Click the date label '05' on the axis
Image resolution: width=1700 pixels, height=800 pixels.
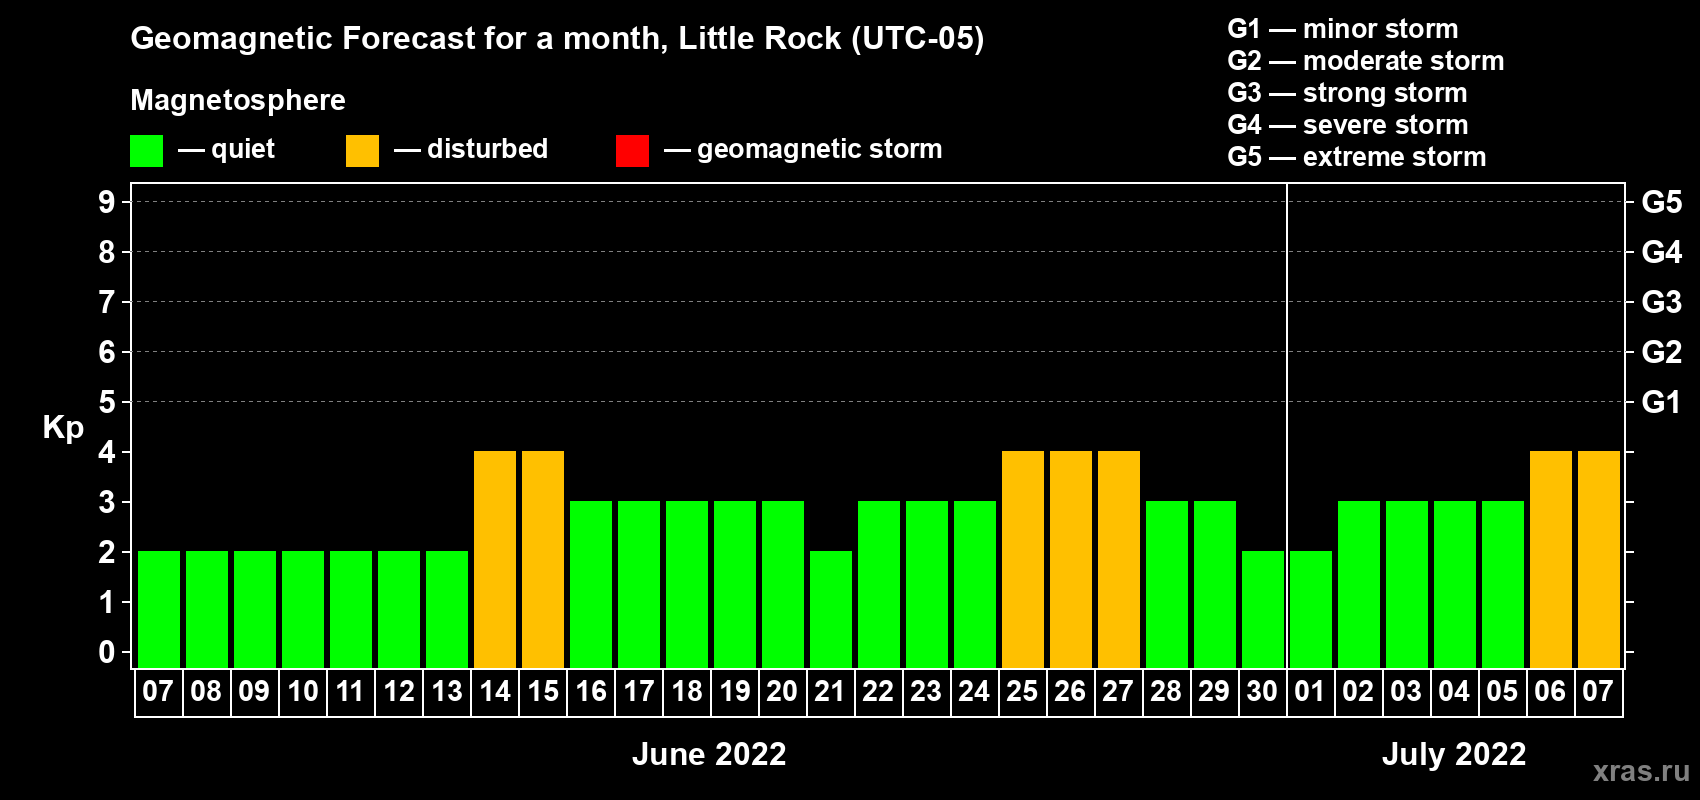click(1502, 692)
